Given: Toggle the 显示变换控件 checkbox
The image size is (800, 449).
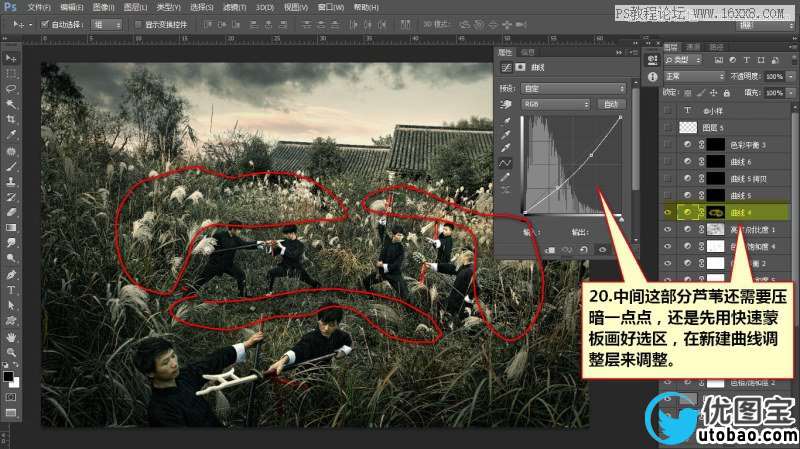Looking at the screenshot, I should coord(138,24).
